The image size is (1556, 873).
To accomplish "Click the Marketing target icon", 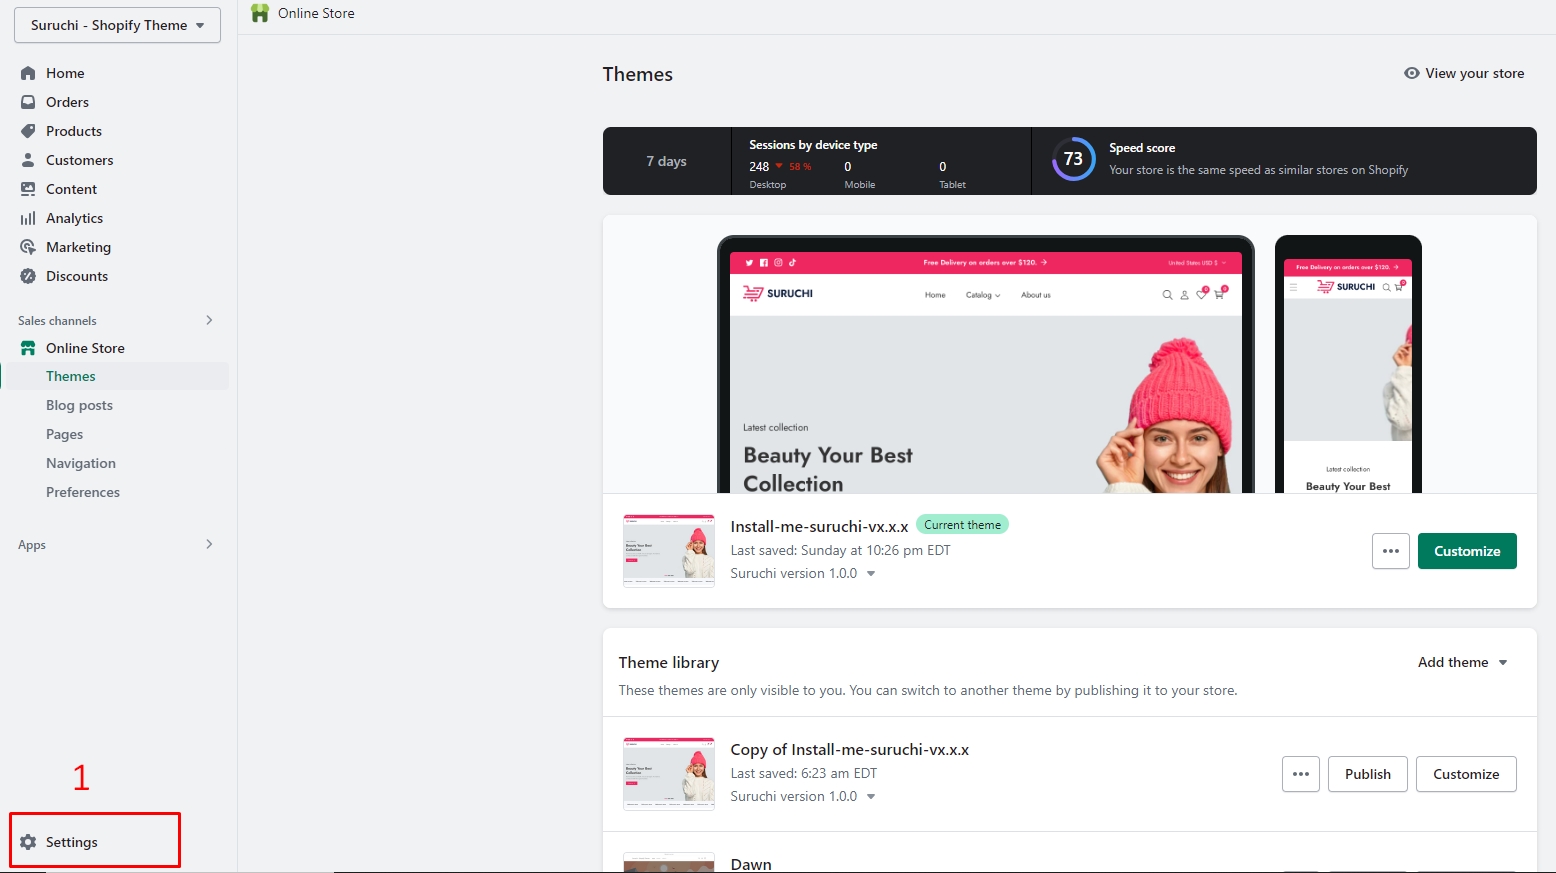I will (x=28, y=247).
